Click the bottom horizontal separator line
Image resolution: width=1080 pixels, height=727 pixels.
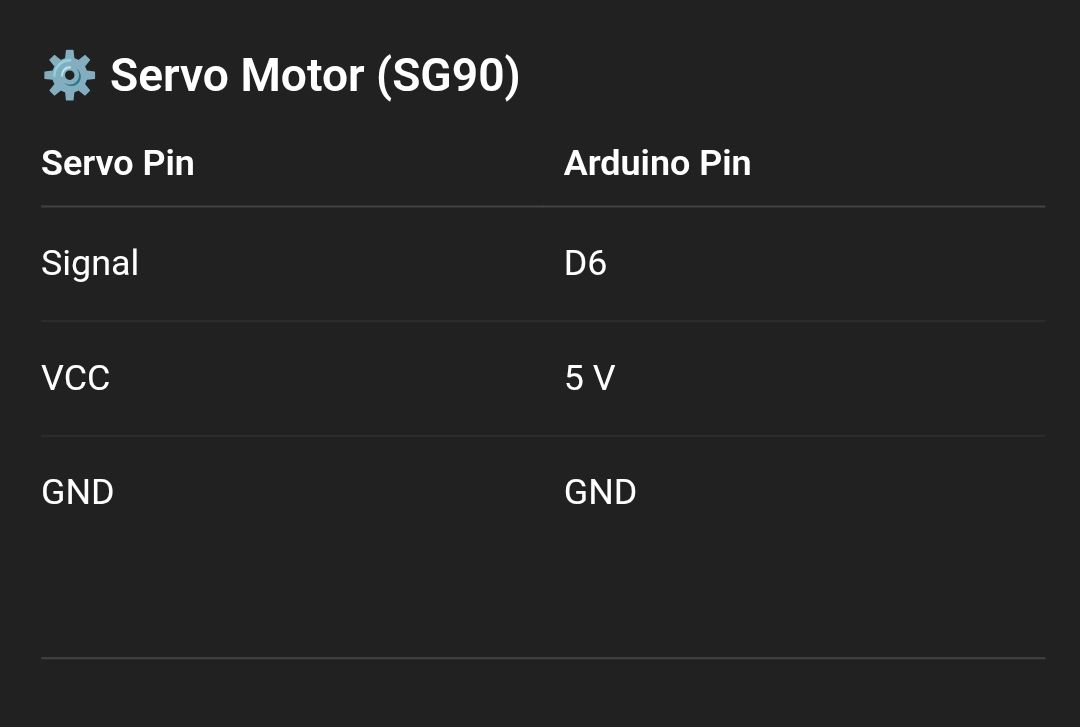(x=542, y=658)
